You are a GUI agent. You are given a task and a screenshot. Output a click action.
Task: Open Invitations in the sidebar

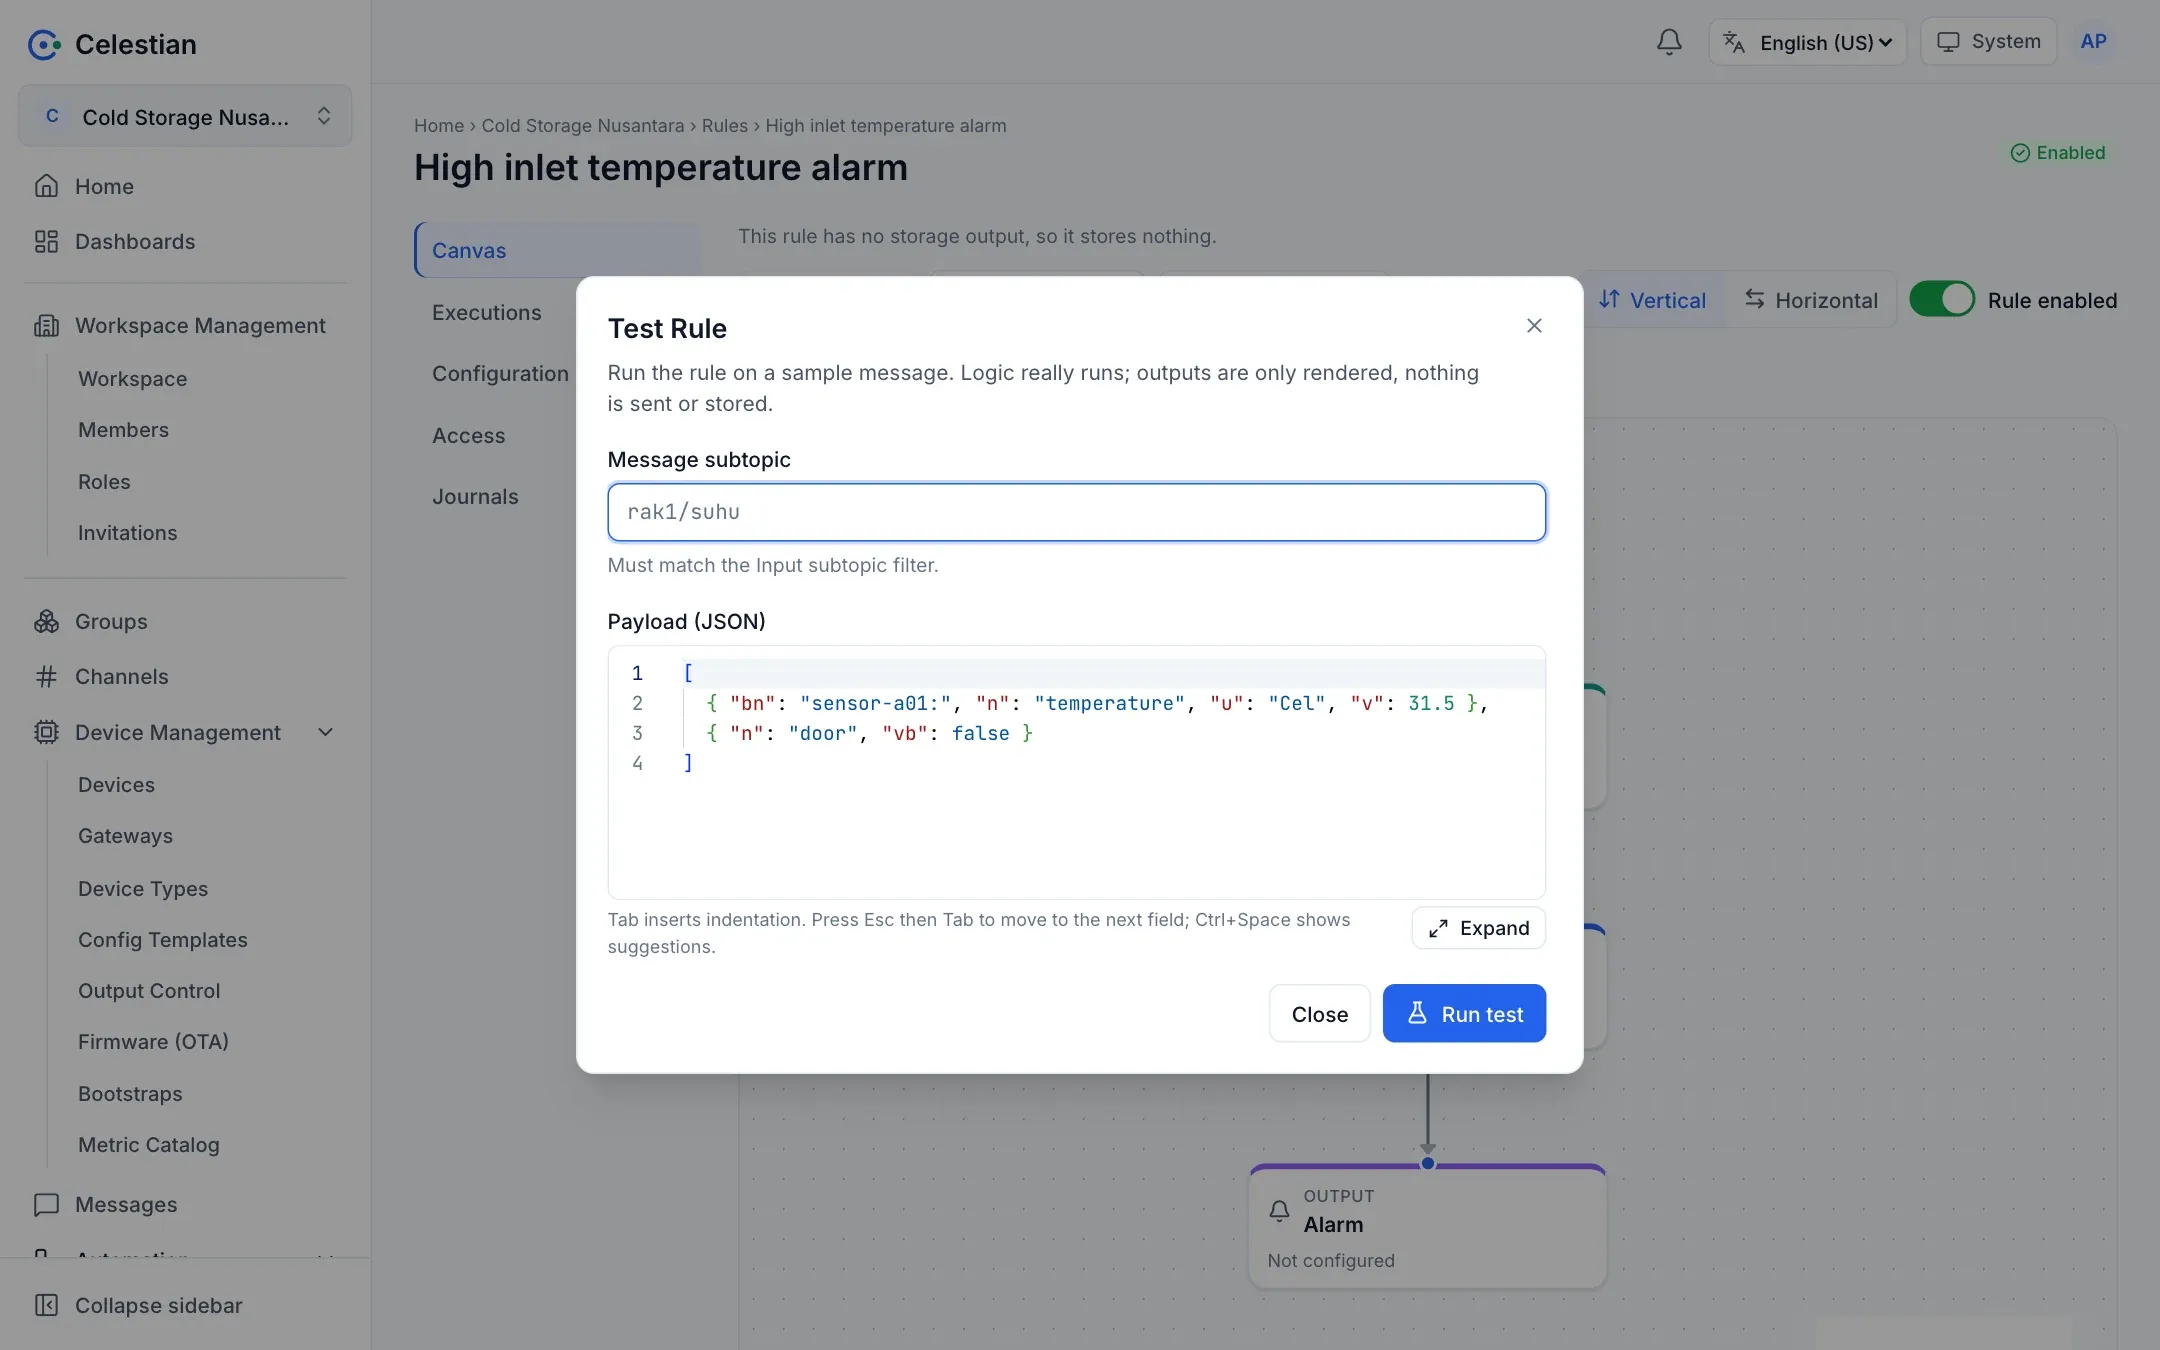127,533
